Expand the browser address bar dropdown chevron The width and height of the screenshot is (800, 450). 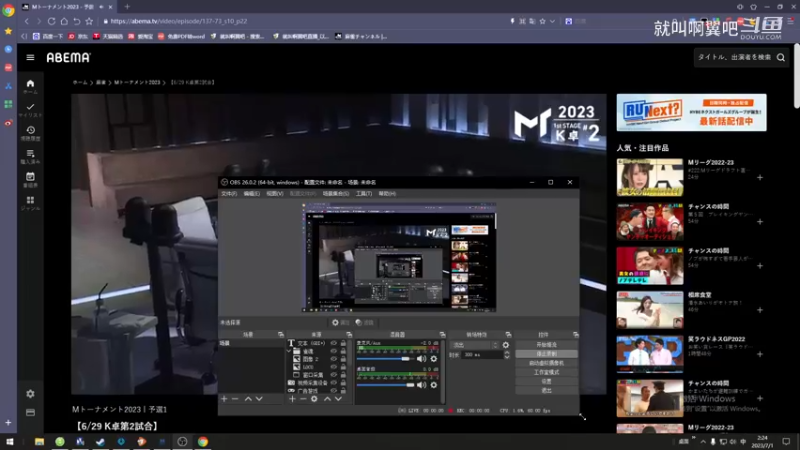tap(552, 21)
